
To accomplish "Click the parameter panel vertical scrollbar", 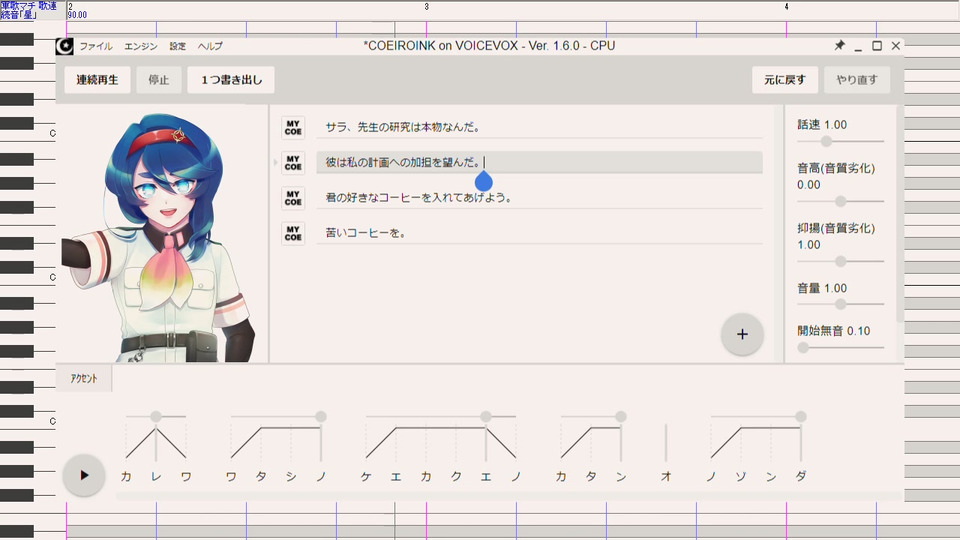I will pos(899,214).
